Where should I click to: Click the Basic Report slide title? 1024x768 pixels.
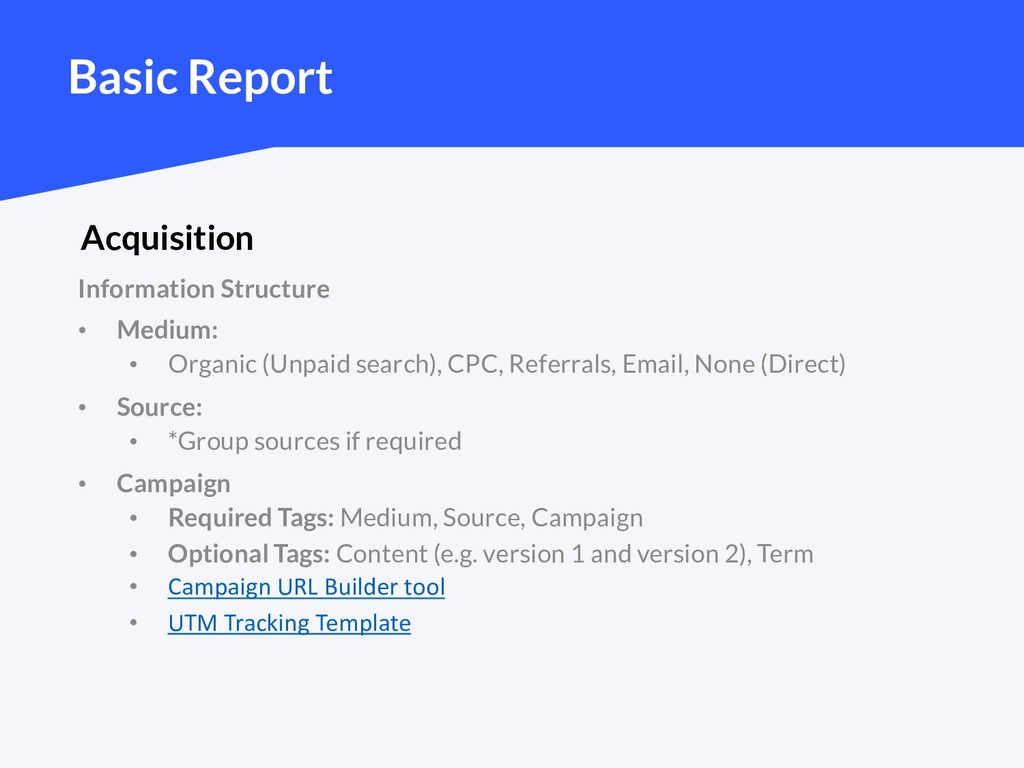point(200,78)
